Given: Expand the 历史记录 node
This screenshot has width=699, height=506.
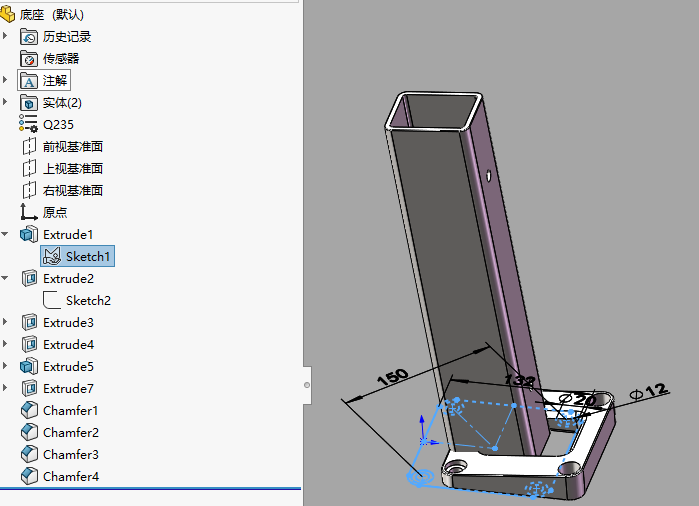Looking at the screenshot, I should coord(5,36).
